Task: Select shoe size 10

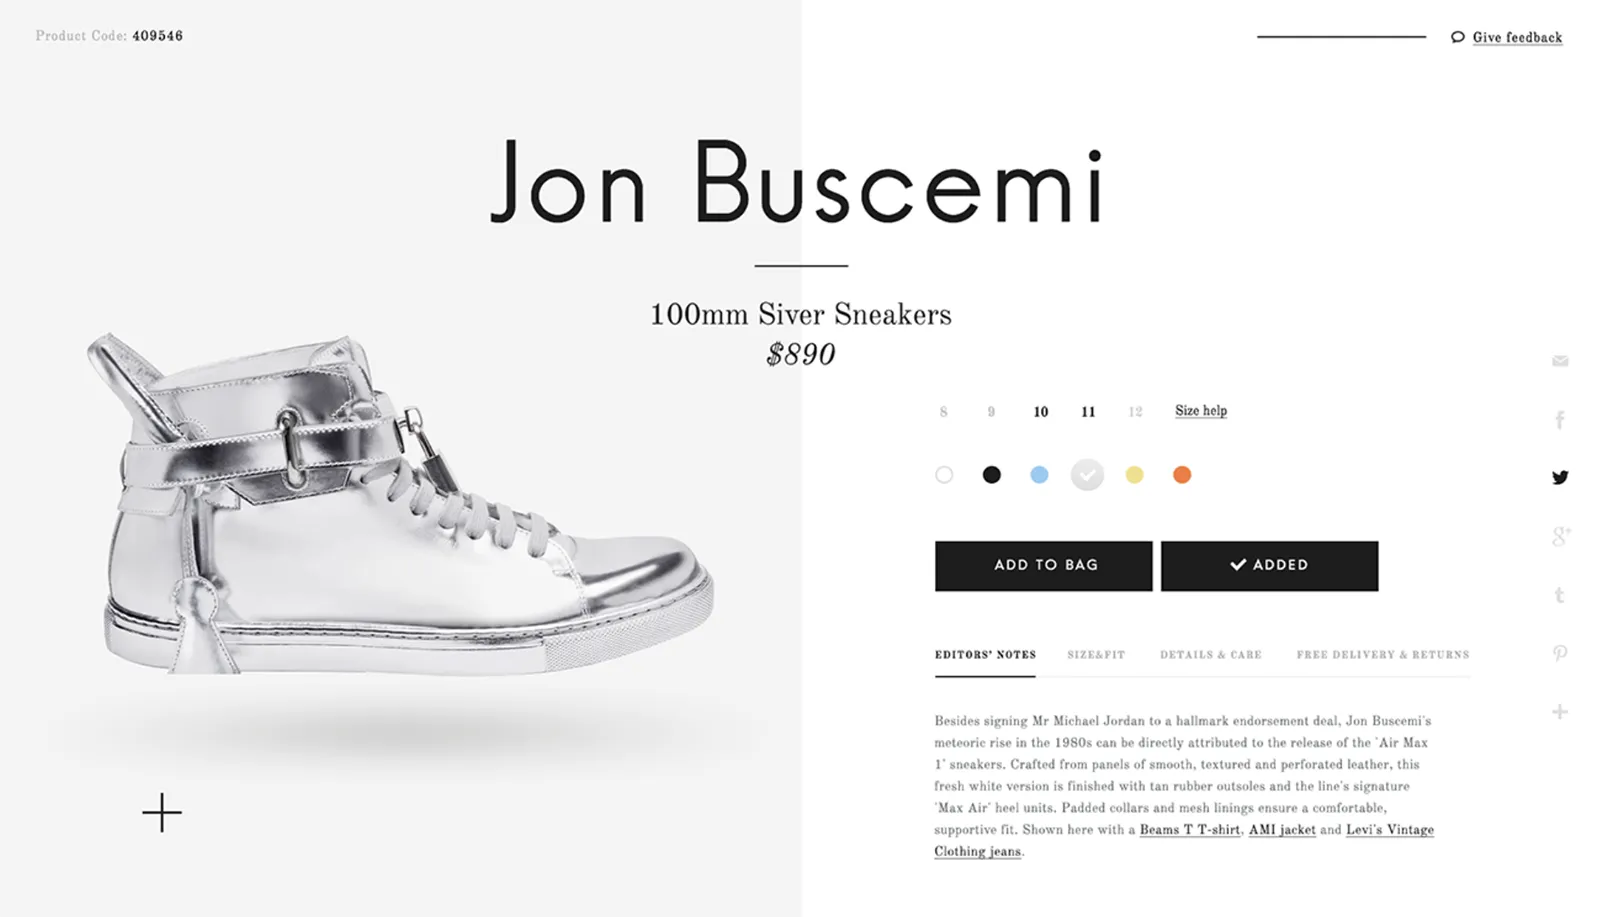Action: (x=1041, y=412)
